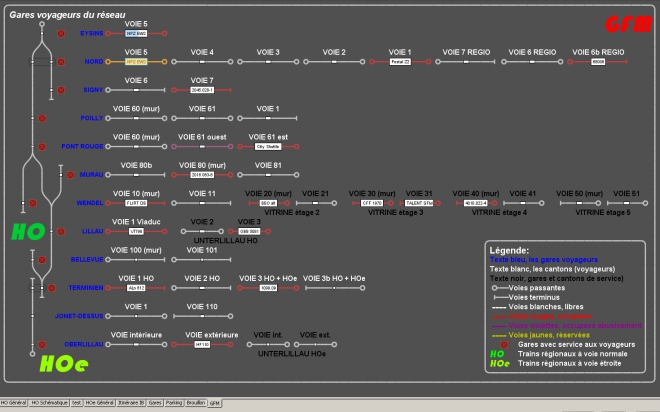Select the CFF 1970 train on VOIE 30 (mur)

[372, 203]
